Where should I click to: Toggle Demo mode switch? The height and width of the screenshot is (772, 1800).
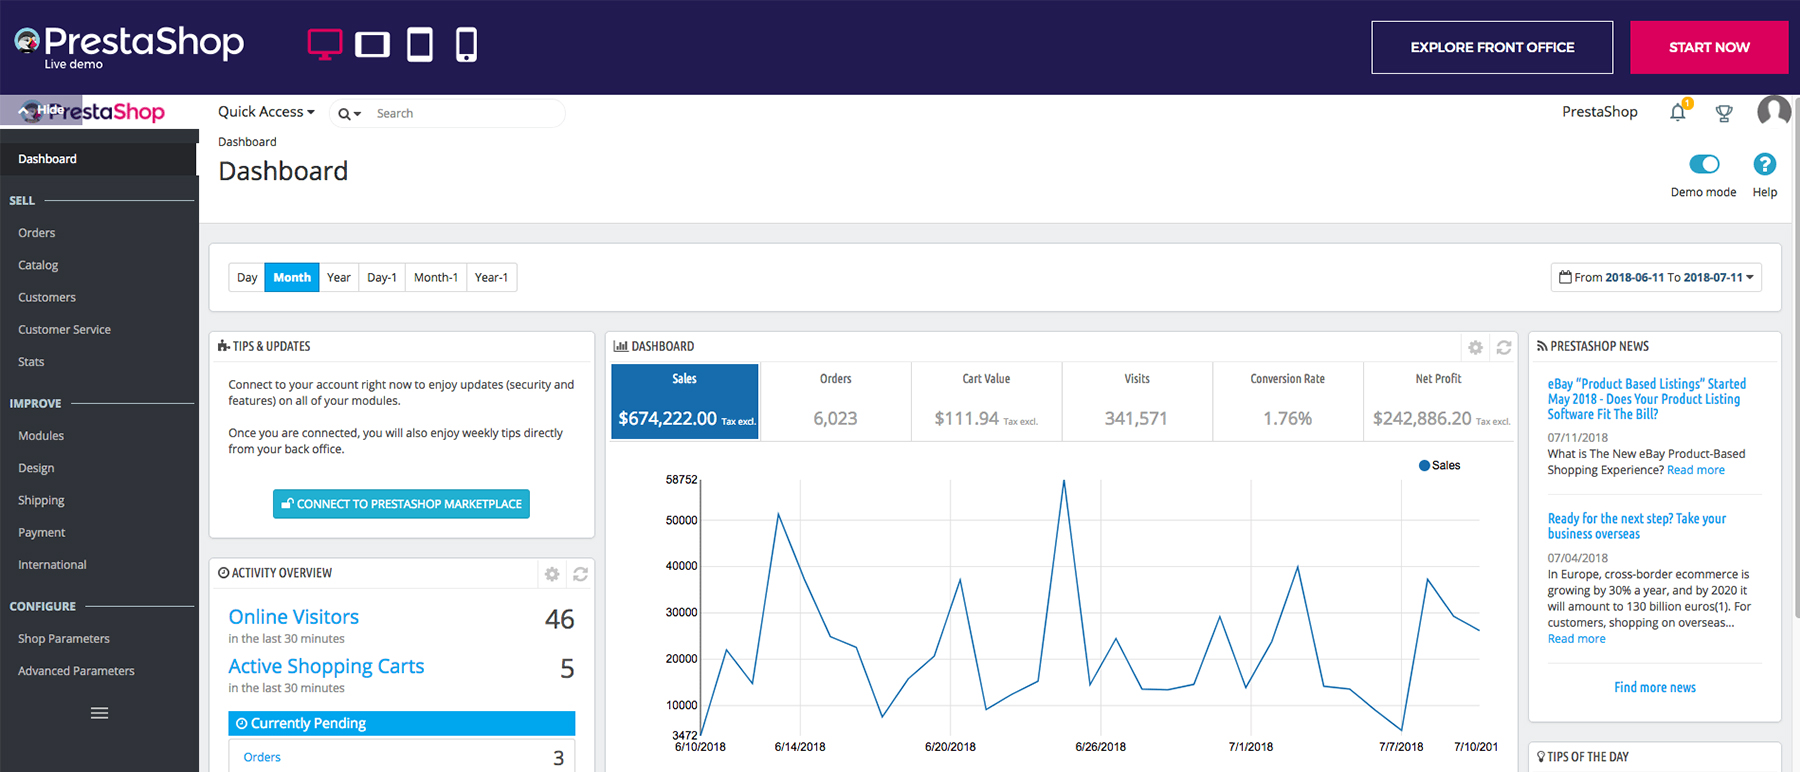point(1704,164)
